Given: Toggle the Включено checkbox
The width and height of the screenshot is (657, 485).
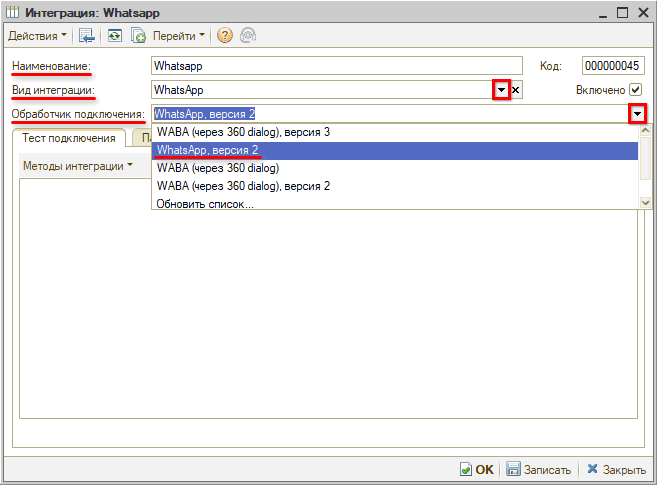Looking at the screenshot, I should (635, 90).
